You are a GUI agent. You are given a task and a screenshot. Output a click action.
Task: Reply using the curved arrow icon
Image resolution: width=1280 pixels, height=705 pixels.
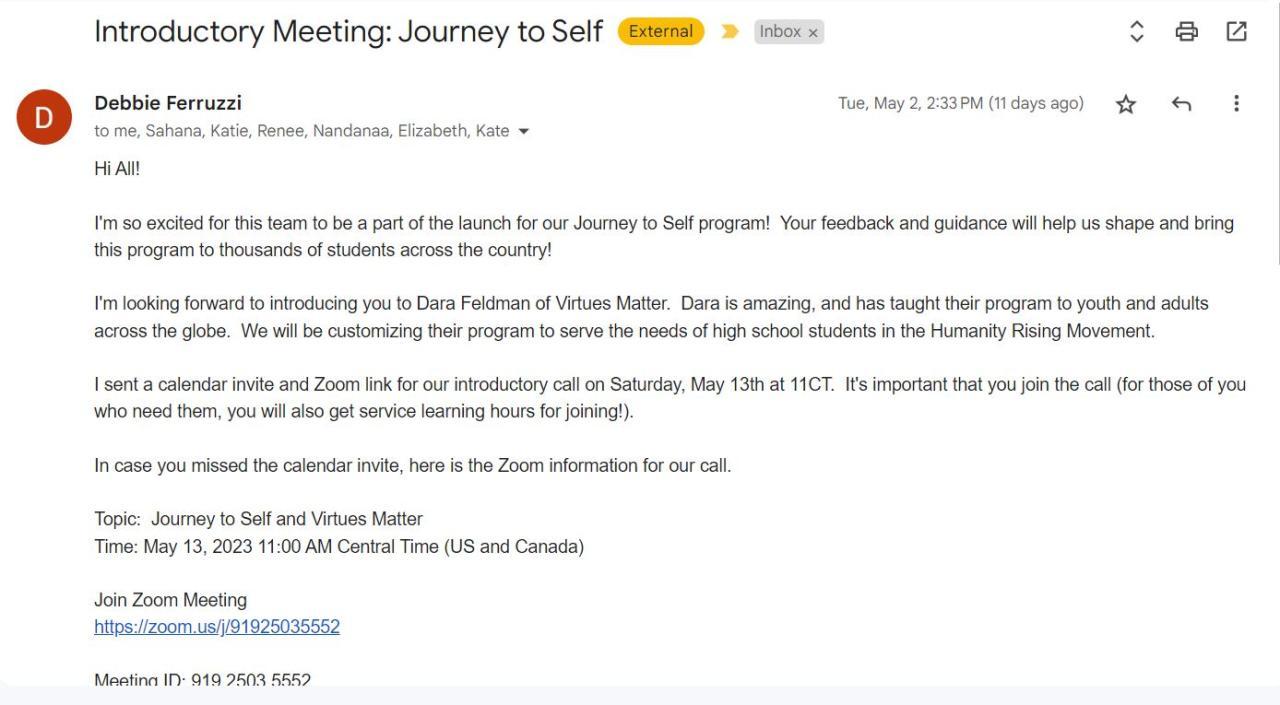coord(1181,104)
